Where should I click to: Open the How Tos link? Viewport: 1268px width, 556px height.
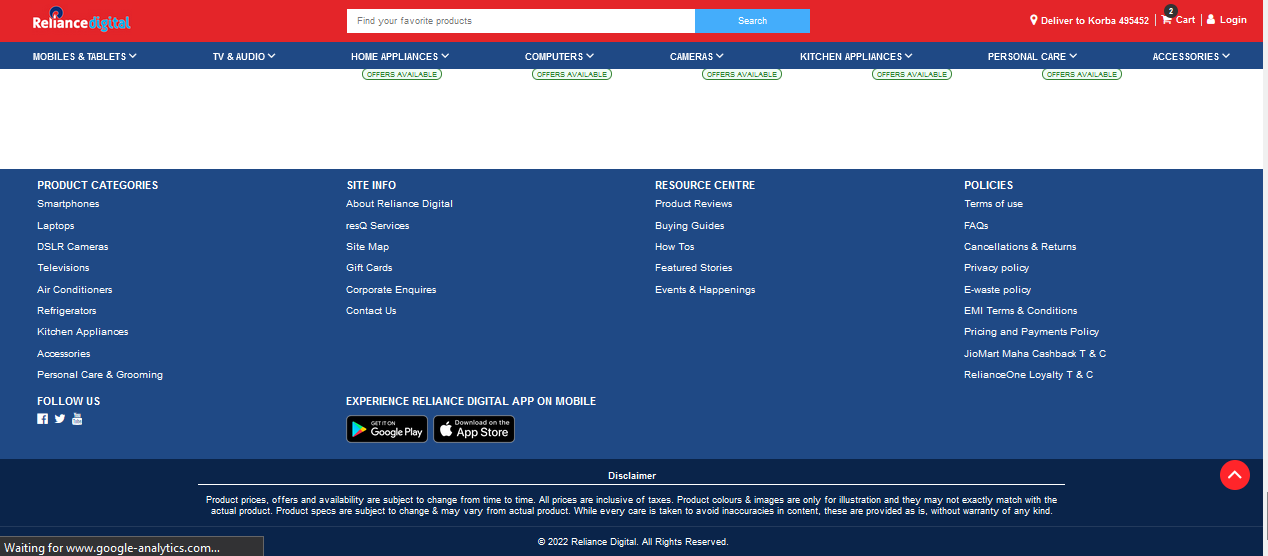coord(675,247)
